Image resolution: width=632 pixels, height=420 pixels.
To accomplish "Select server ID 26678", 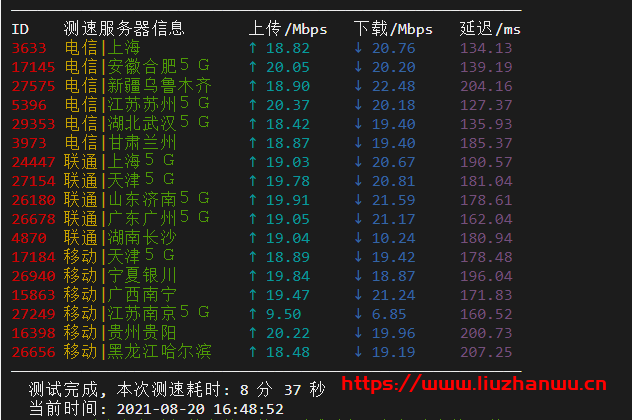I will coord(33,219).
